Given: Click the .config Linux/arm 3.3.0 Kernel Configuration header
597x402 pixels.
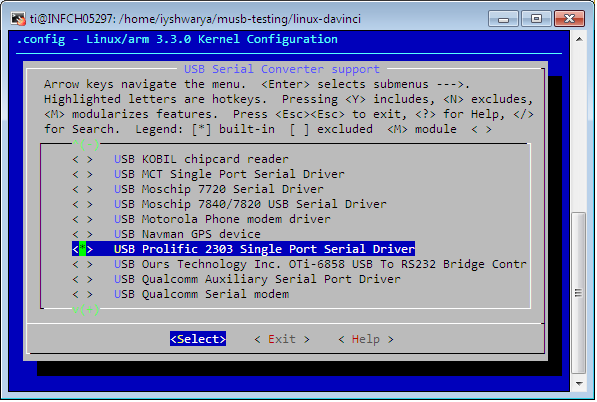Looking at the screenshot, I should point(177,39).
